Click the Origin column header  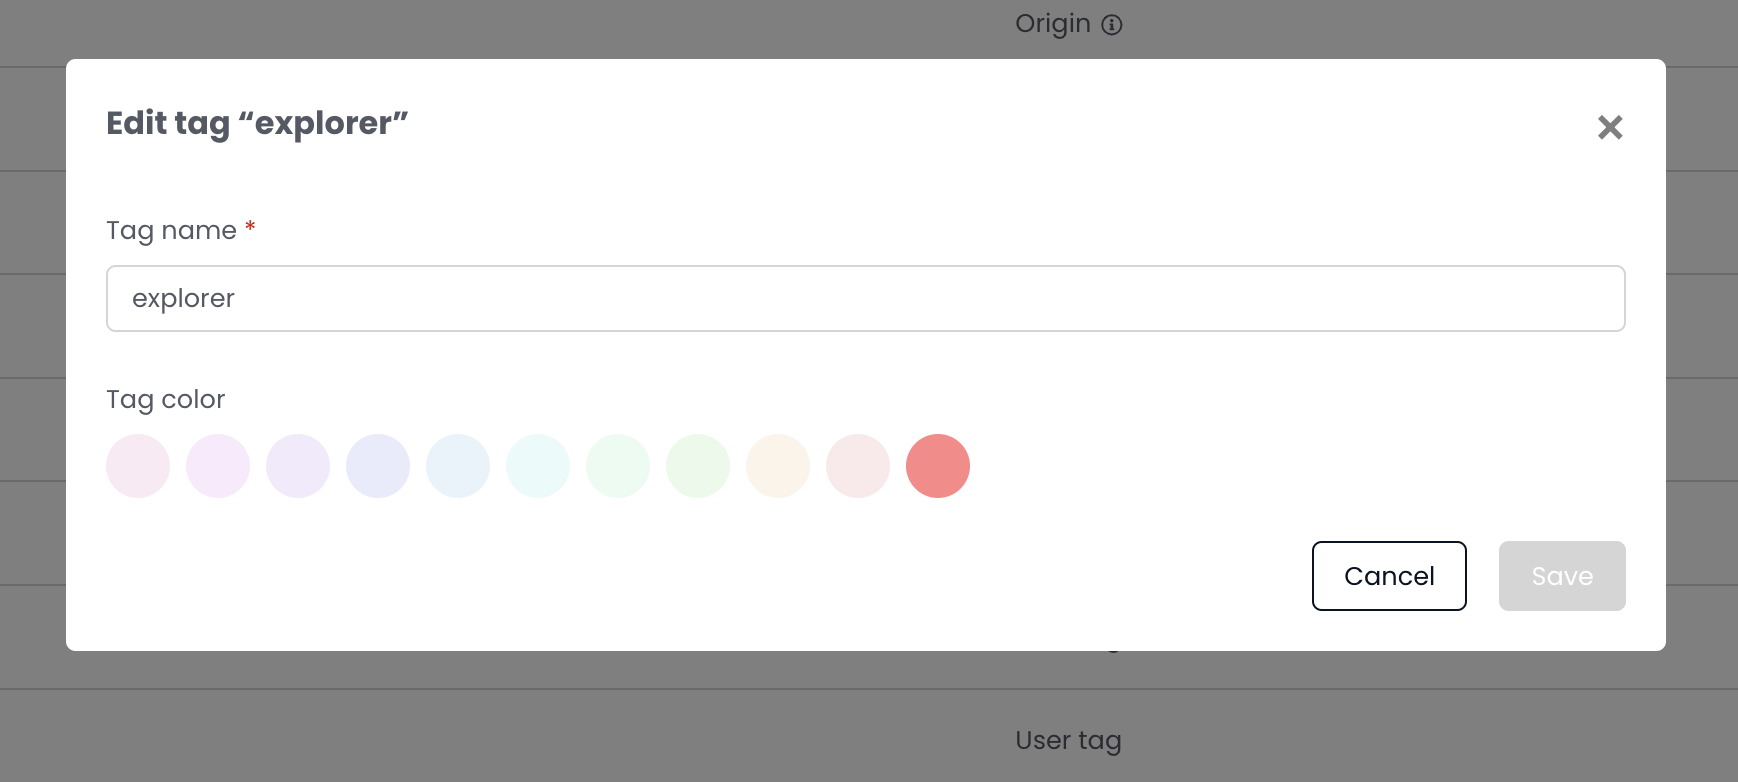tap(1052, 23)
